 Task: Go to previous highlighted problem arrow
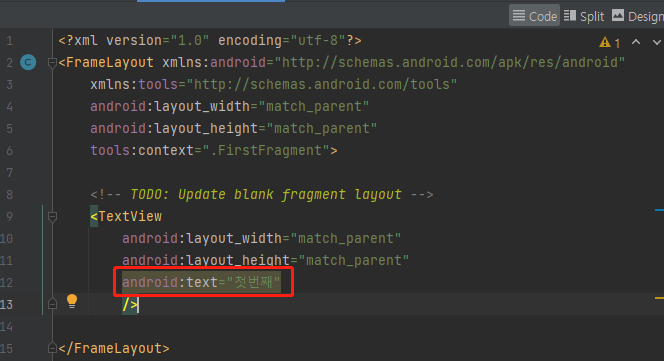(x=636, y=42)
